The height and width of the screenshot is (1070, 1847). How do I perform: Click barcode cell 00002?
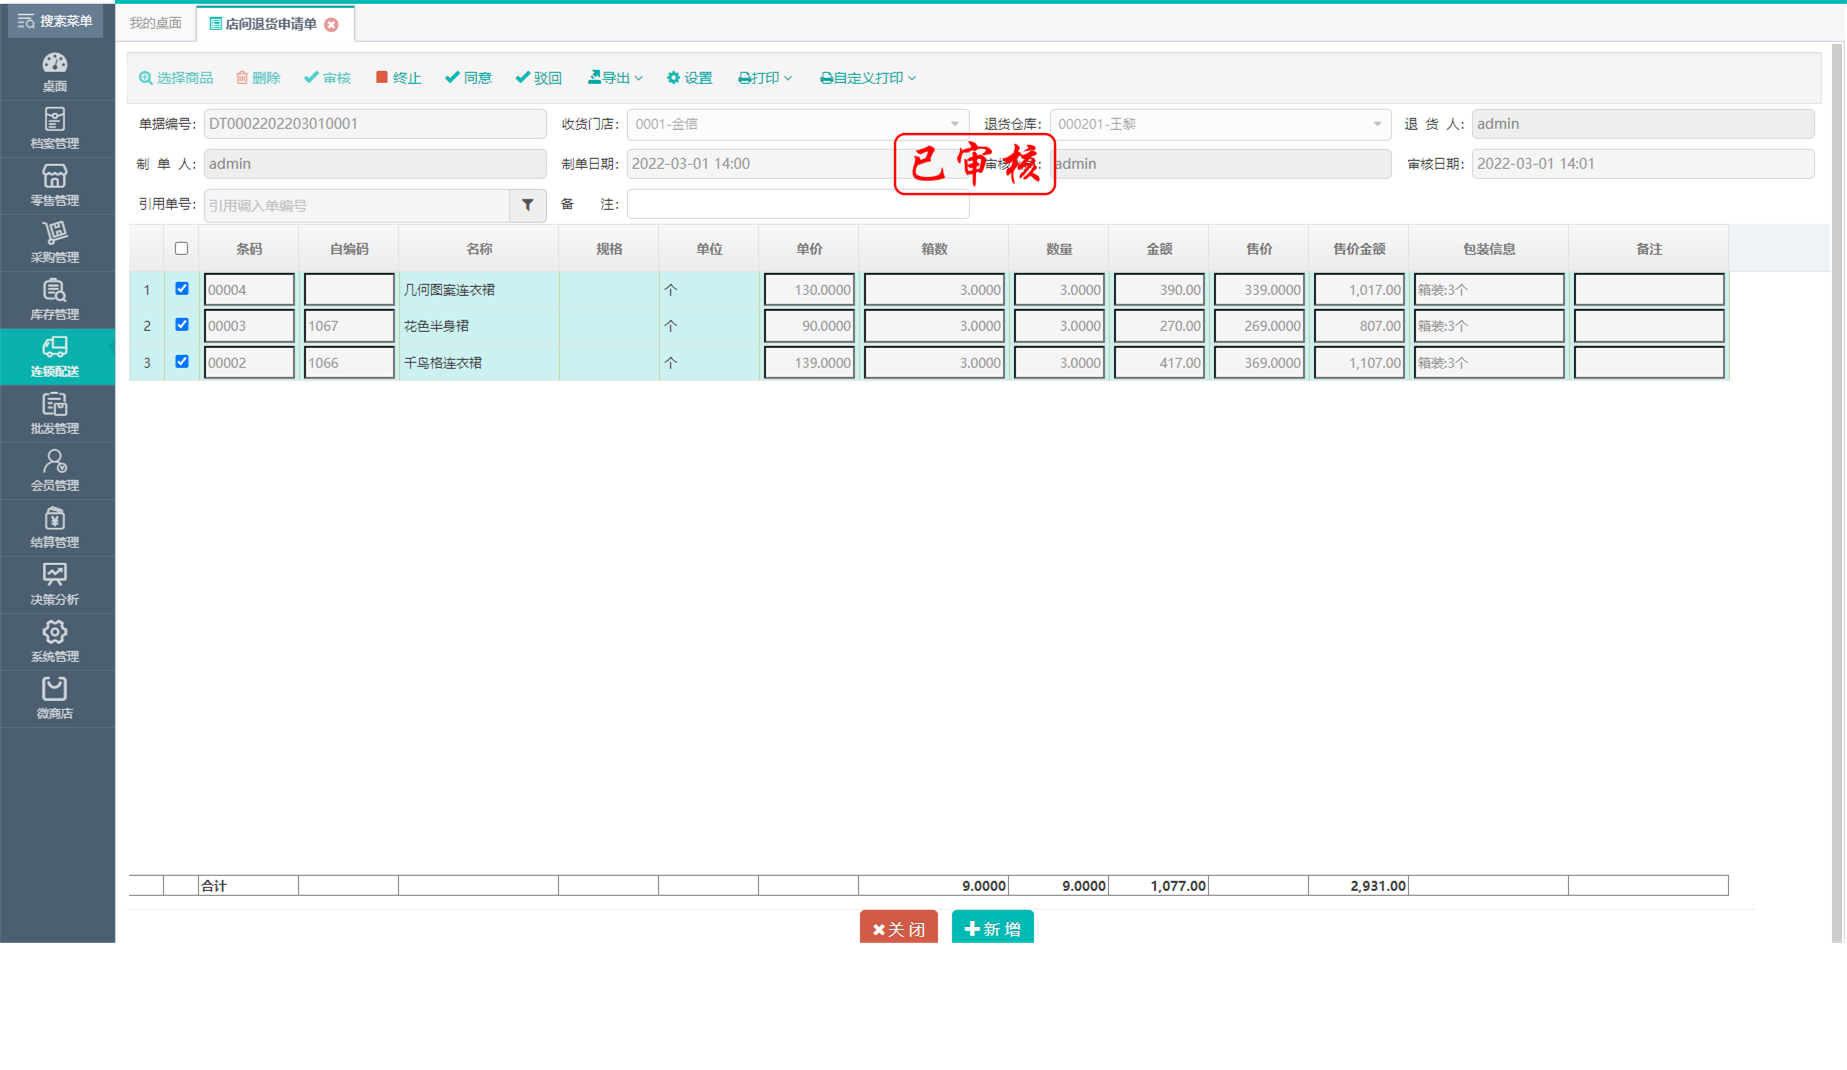pyautogui.click(x=249, y=363)
